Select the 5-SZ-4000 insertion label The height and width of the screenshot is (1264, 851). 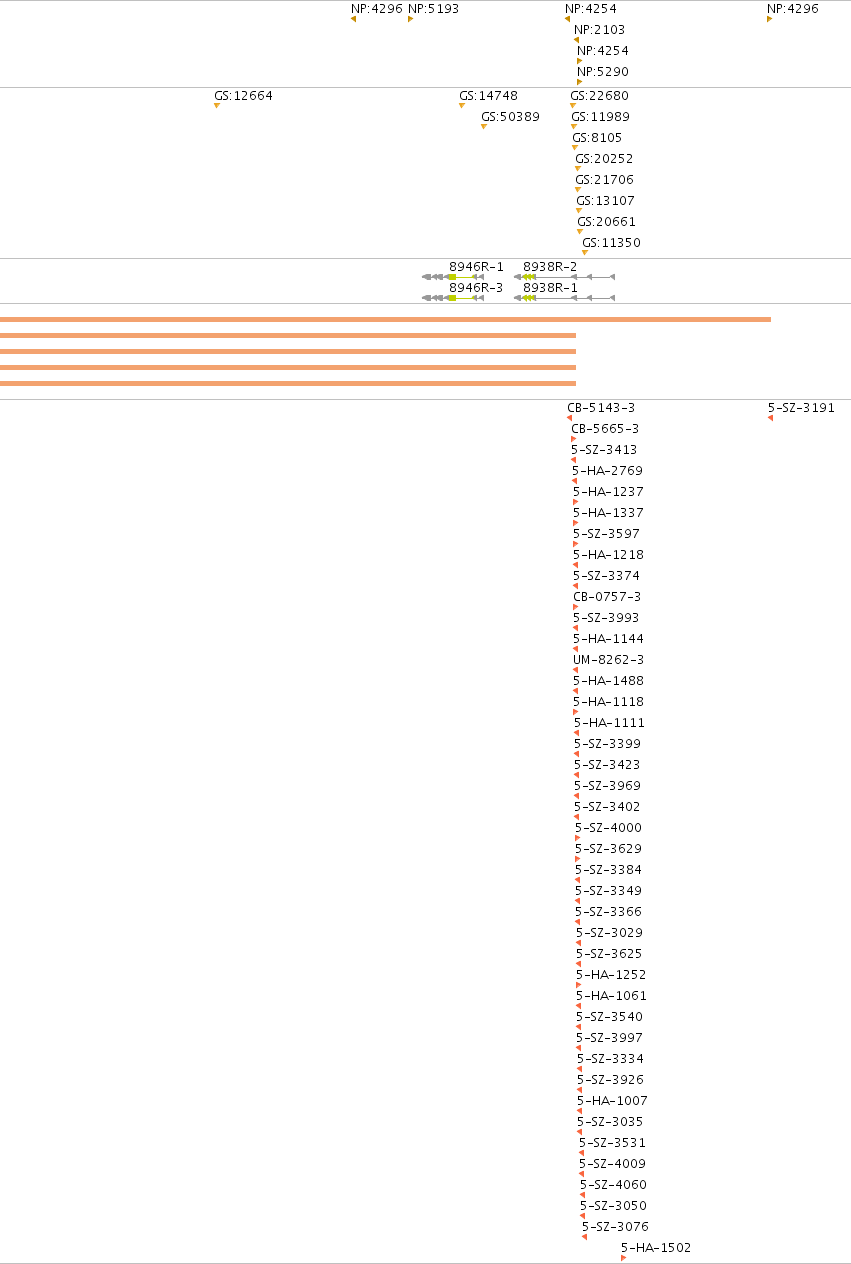point(608,828)
